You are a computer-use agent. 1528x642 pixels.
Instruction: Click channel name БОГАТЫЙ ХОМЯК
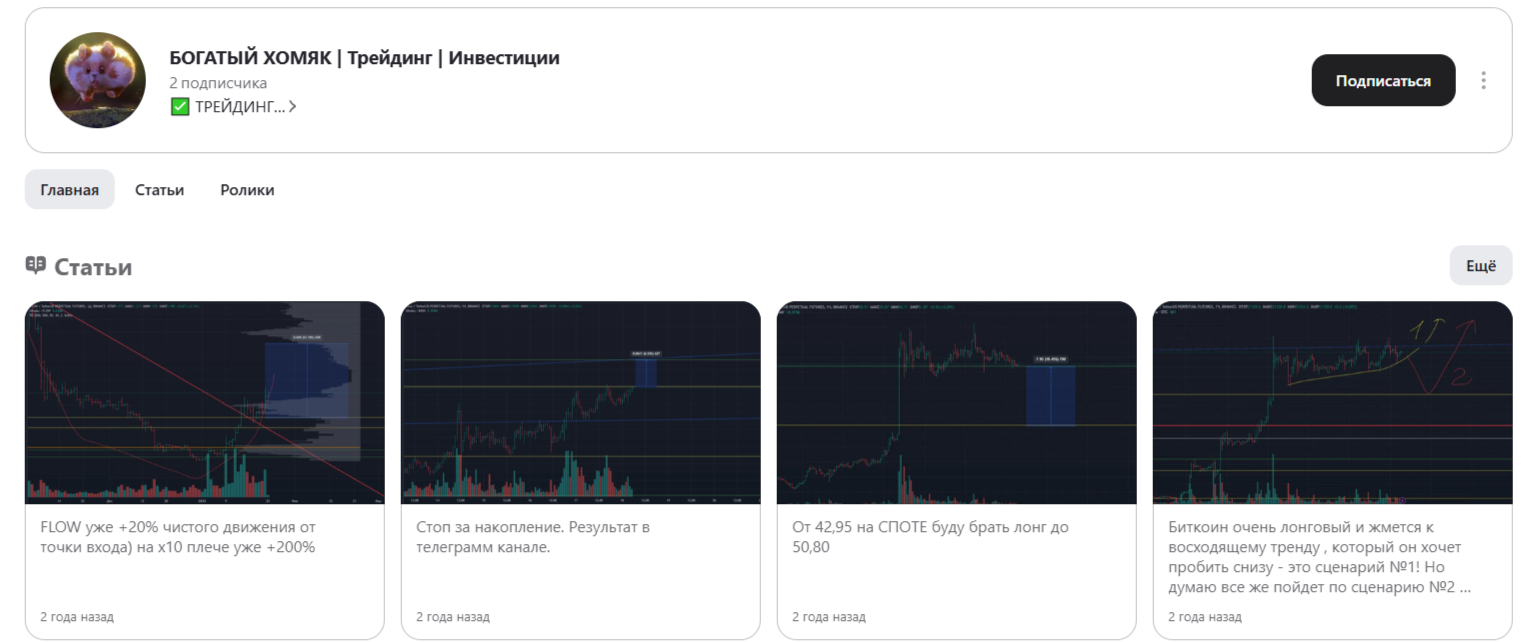(364, 58)
